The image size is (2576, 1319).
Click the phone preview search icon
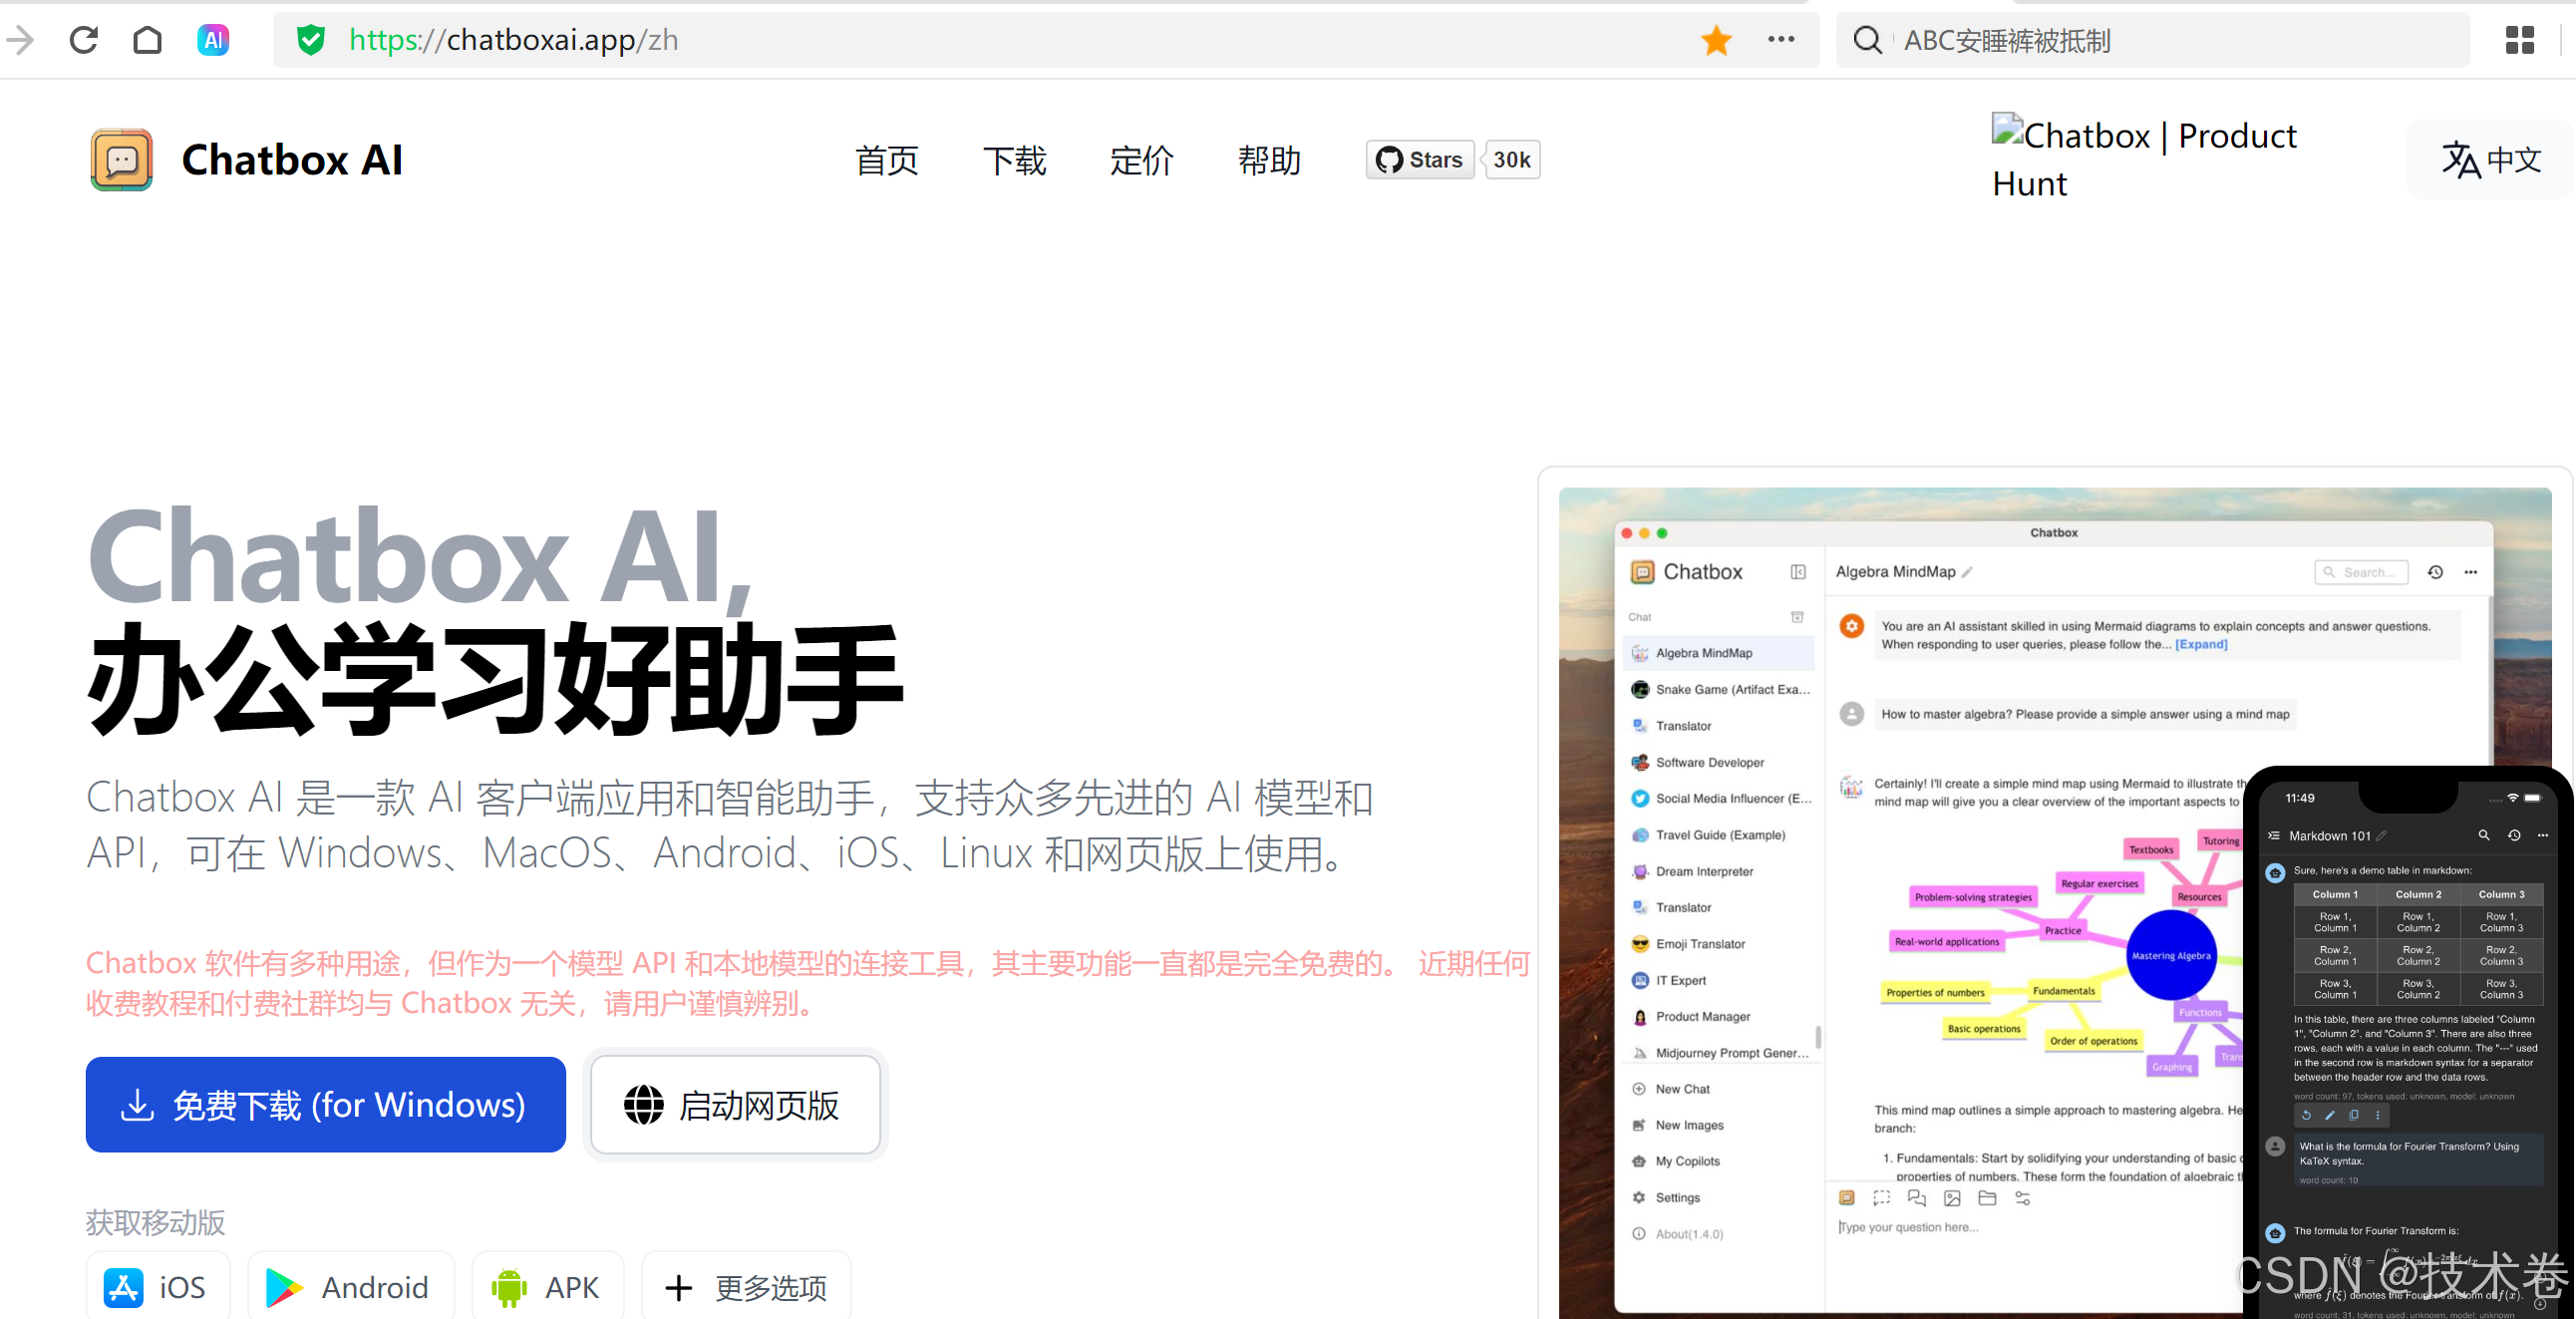[2483, 835]
